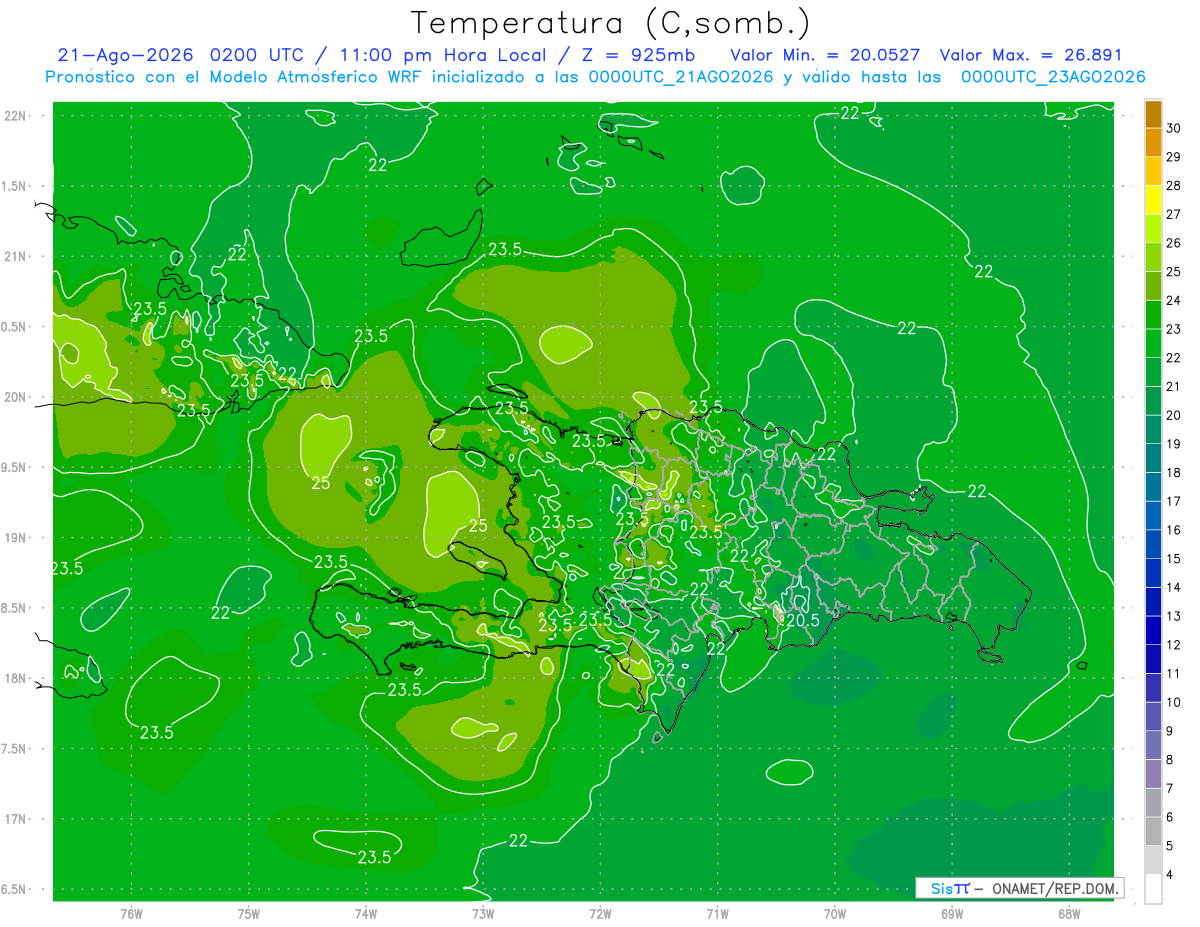1200x927 pixels.
Task: Click the 22N latitude axis label
Action: [15, 116]
